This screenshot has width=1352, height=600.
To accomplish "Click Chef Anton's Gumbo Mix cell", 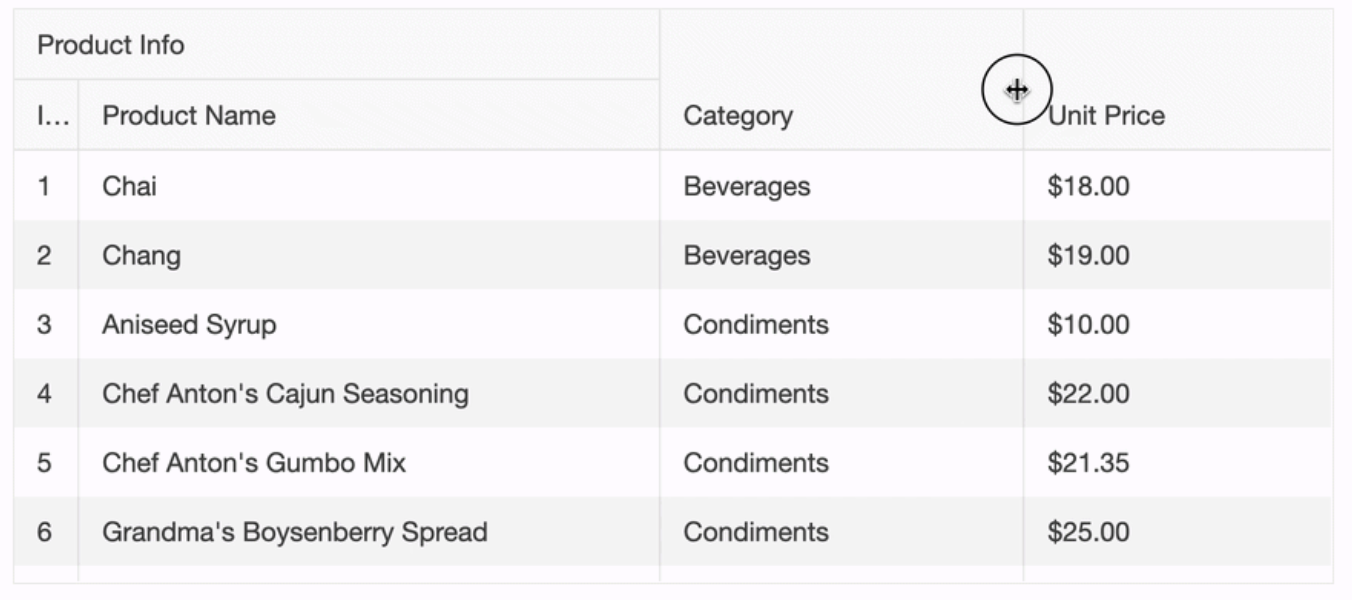I will (x=254, y=463).
